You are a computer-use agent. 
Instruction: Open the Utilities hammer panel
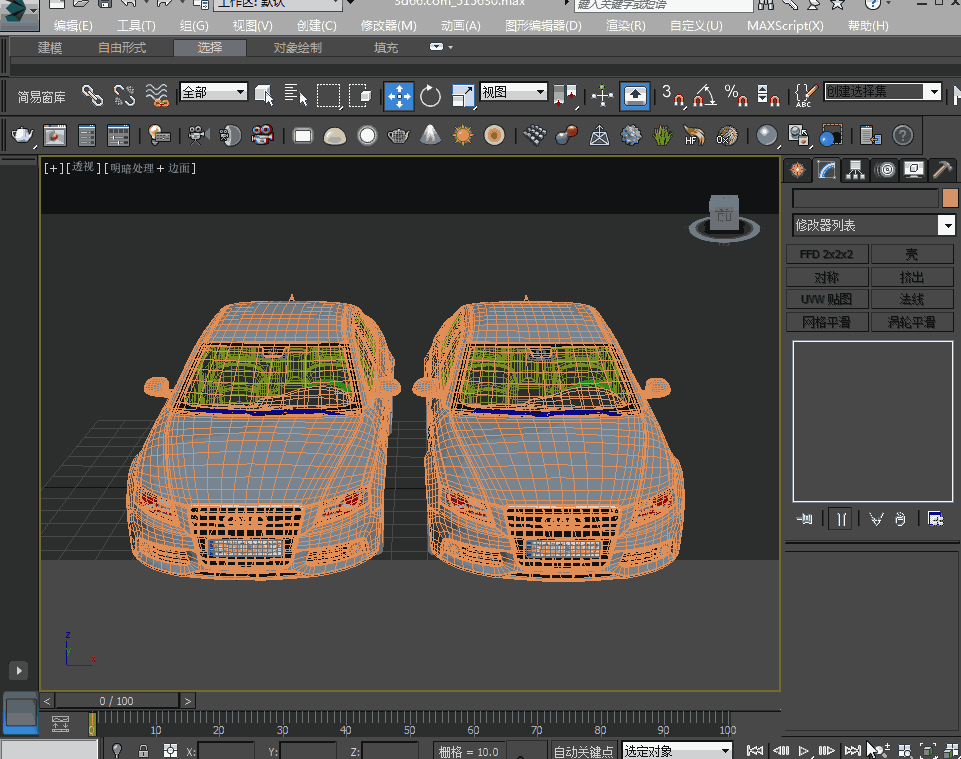pos(942,170)
